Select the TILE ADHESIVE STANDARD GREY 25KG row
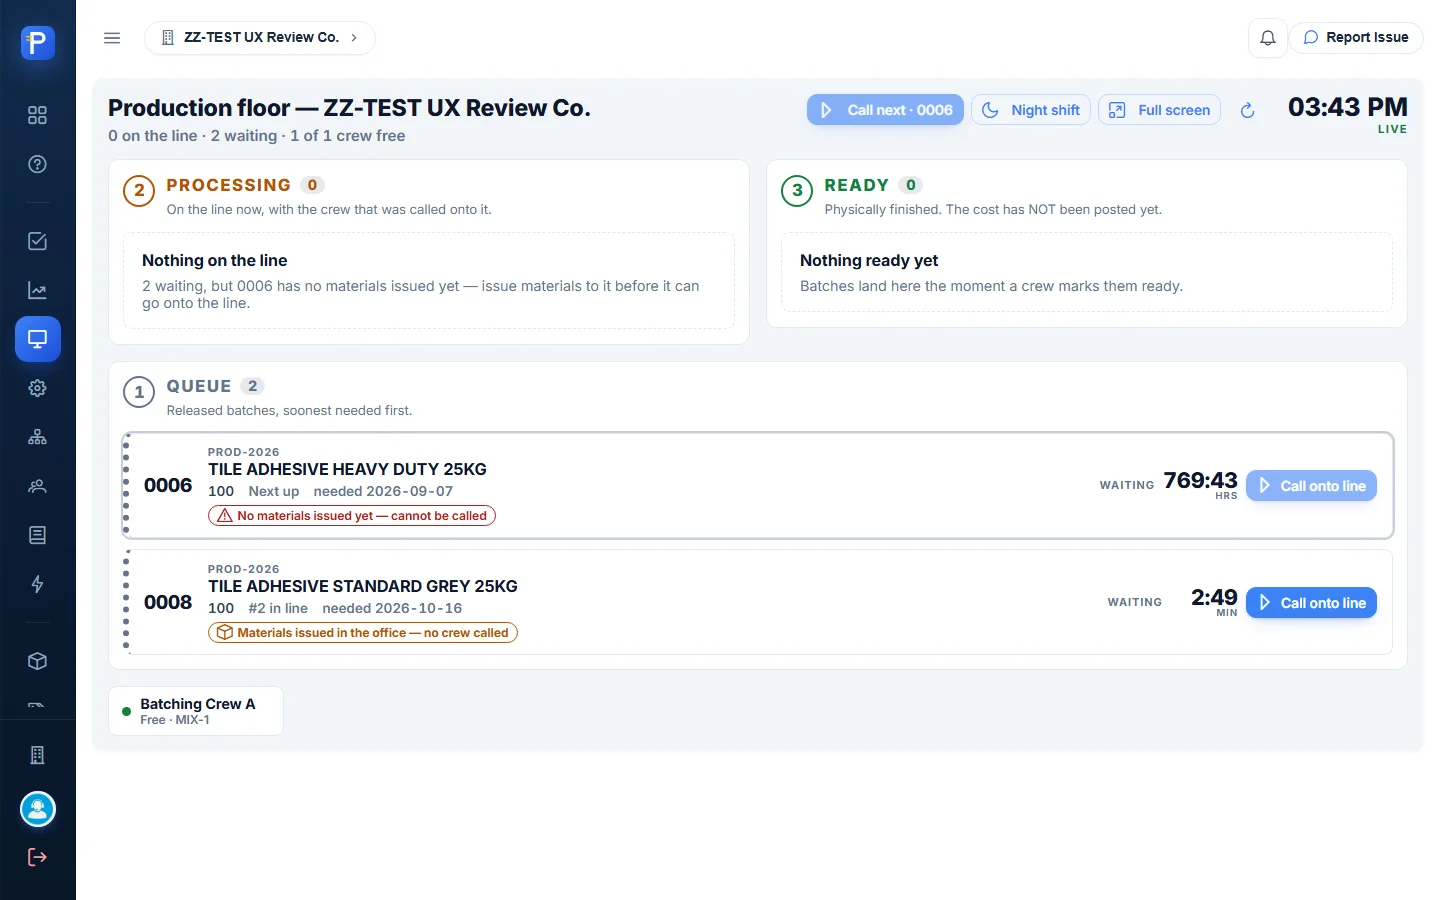Viewport: 1440px width, 900px height. click(x=758, y=602)
